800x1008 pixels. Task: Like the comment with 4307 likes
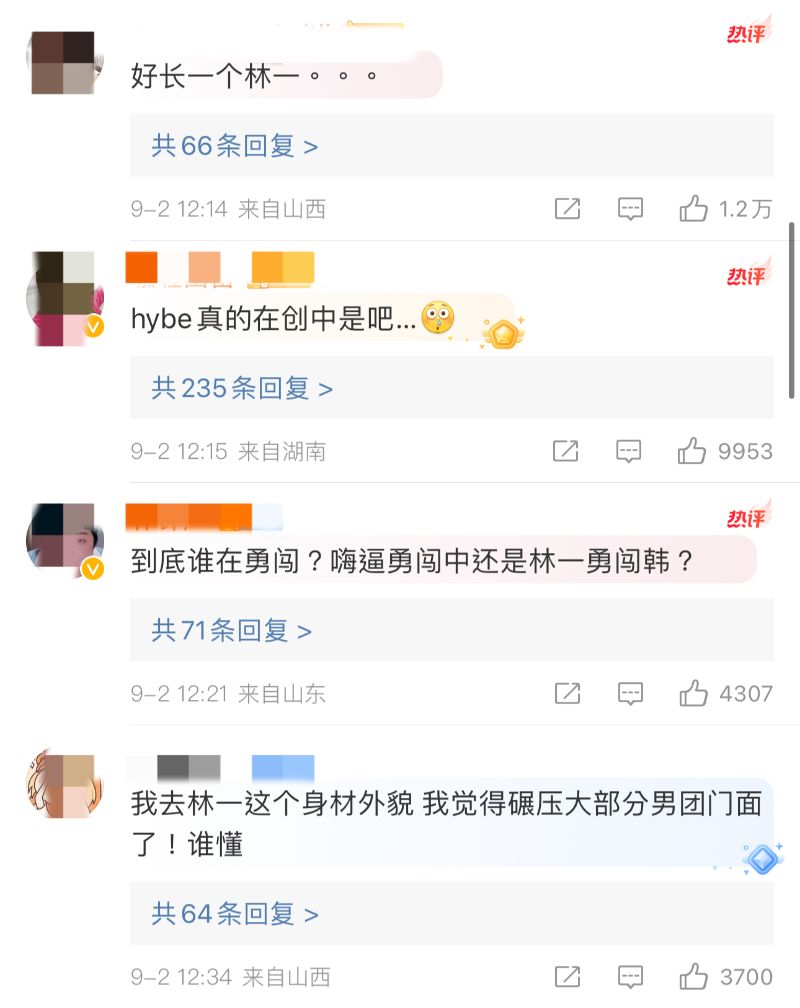[x=693, y=693]
